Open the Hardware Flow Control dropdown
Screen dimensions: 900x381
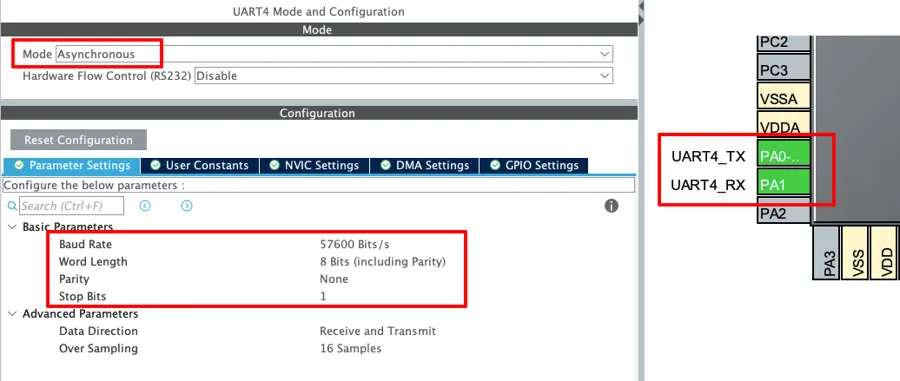coord(404,76)
